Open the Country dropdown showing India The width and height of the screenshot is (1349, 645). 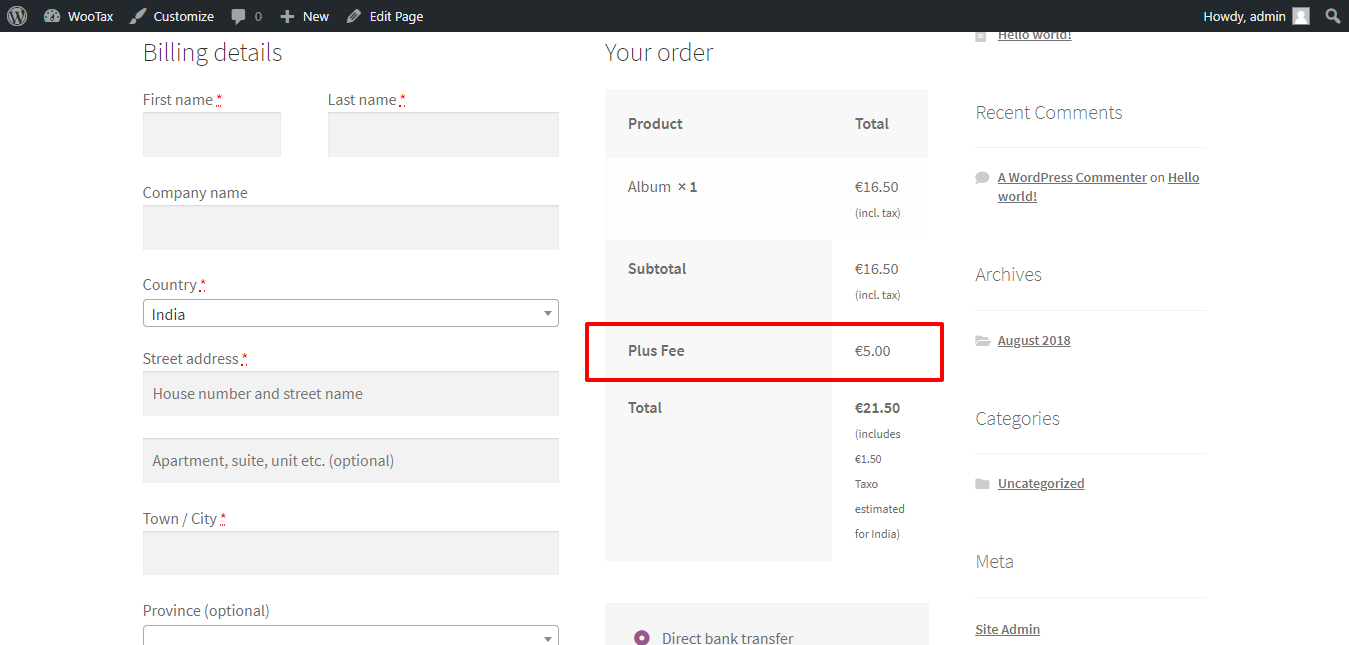350,313
